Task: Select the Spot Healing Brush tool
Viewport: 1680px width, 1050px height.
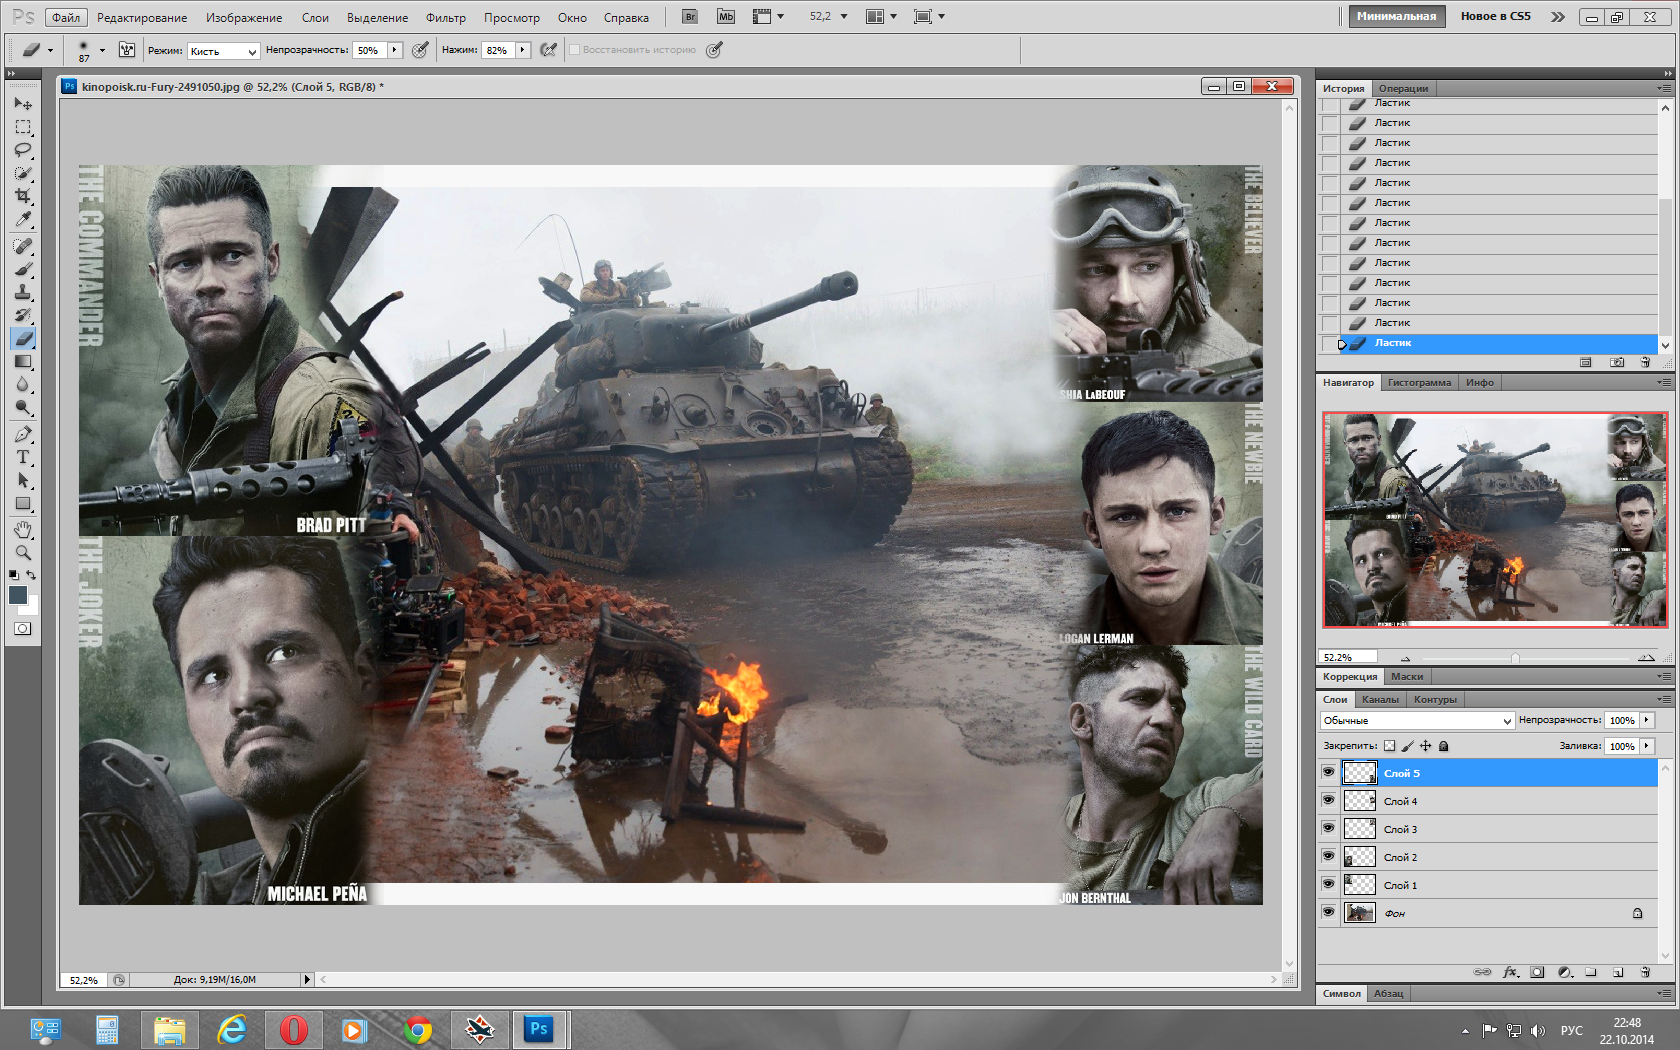Action: (23, 246)
